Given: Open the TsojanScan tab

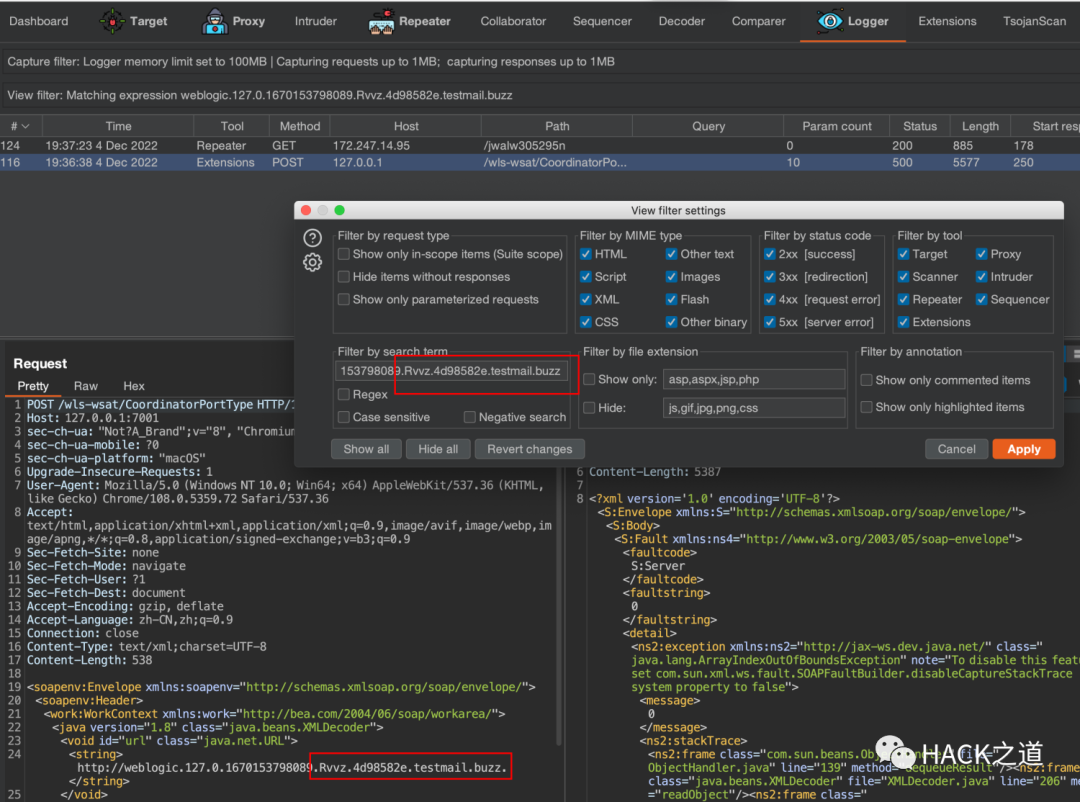Looking at the screenshot, I should [1034, 21].
